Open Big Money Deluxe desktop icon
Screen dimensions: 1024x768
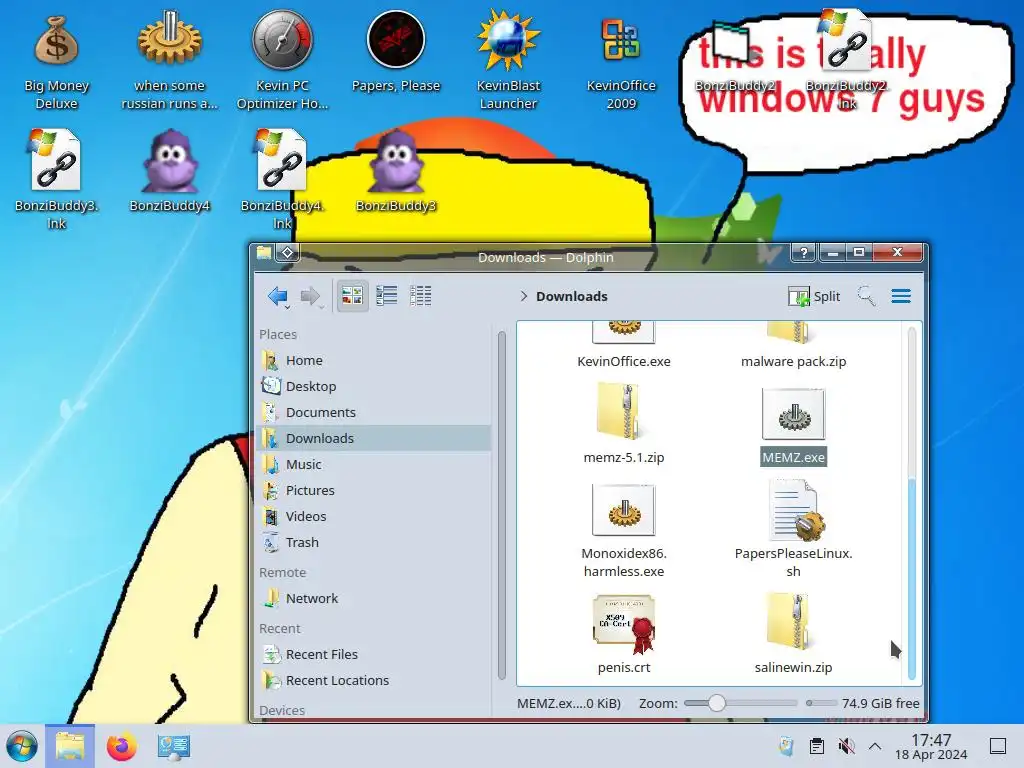pyautogui.click(x=56, y=62)
